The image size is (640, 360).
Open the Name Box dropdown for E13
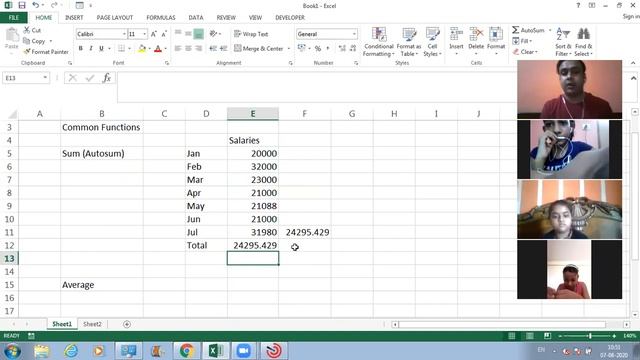[45, 78]
